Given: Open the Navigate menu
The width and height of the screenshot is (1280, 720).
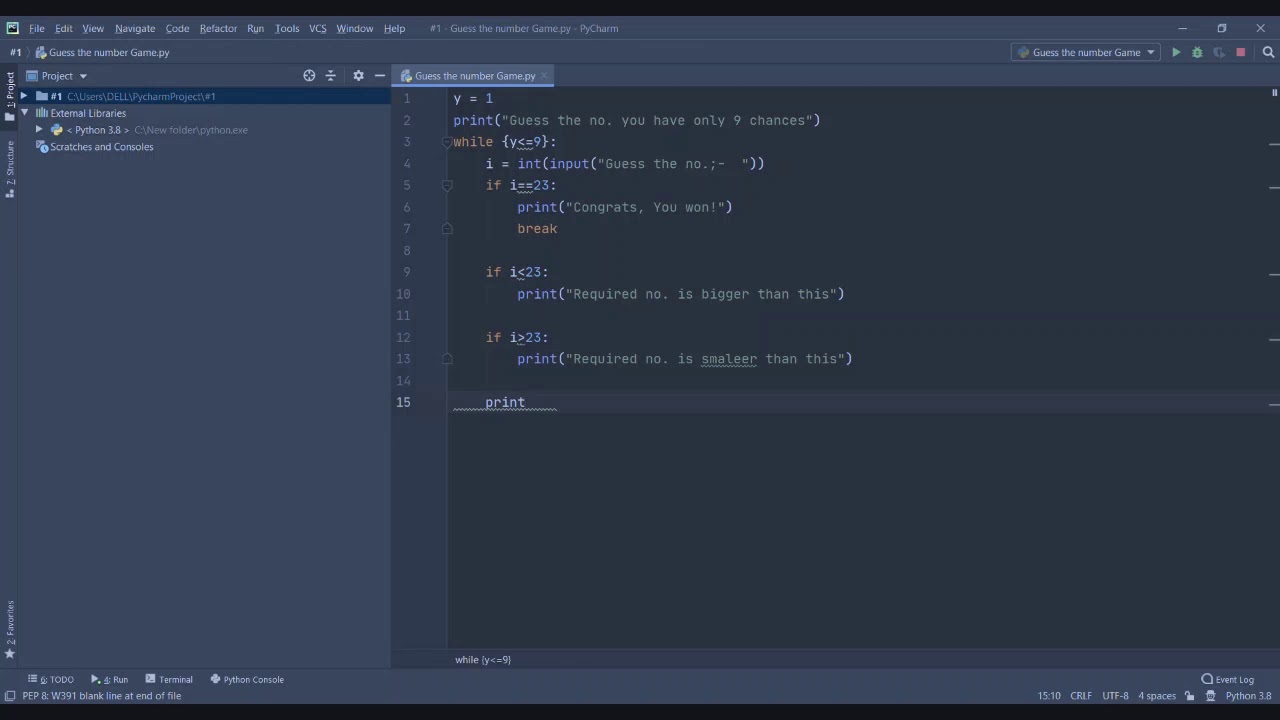Looking at the screenshot, I should (x=135, y=28).
